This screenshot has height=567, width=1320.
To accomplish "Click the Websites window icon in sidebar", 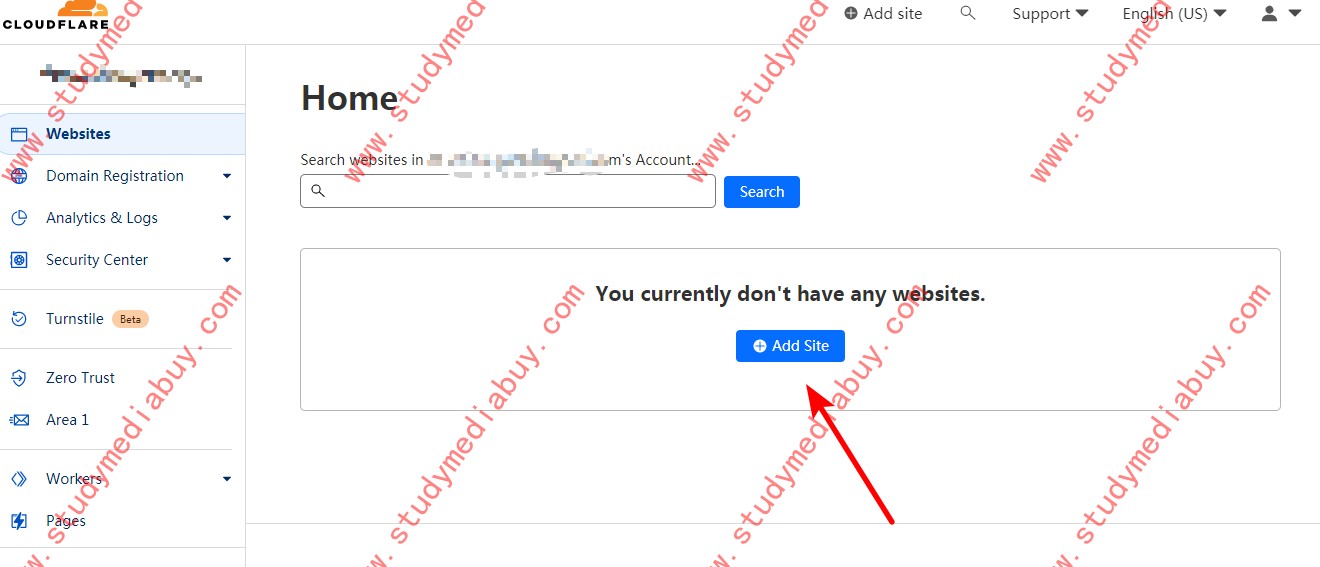I will tap(18, 134).
